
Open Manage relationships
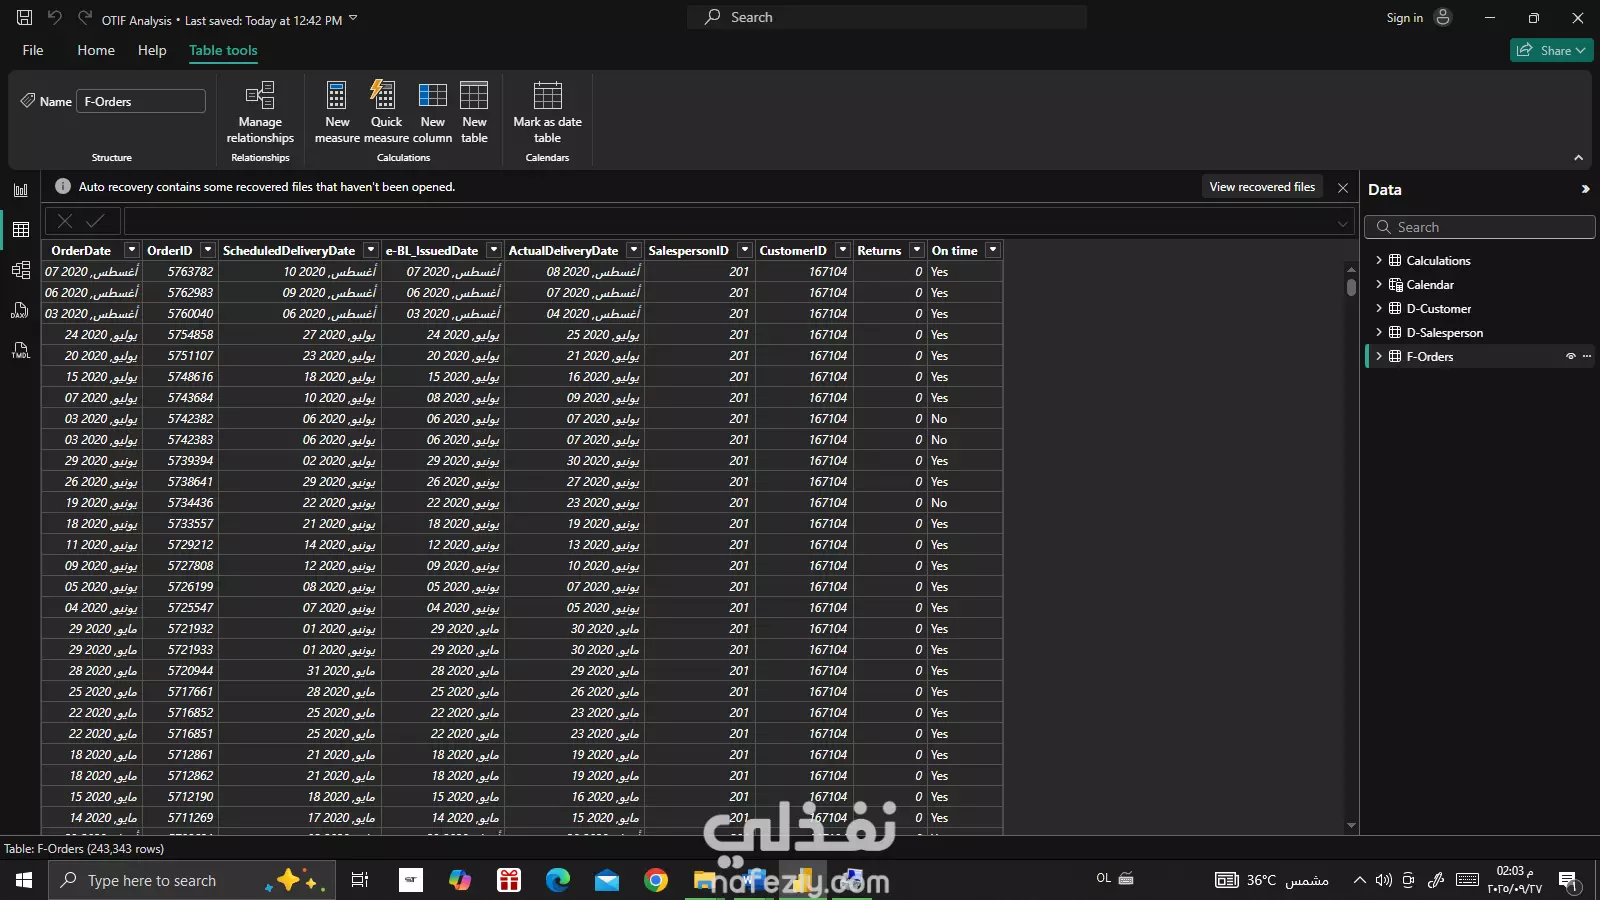click(260, 112)
